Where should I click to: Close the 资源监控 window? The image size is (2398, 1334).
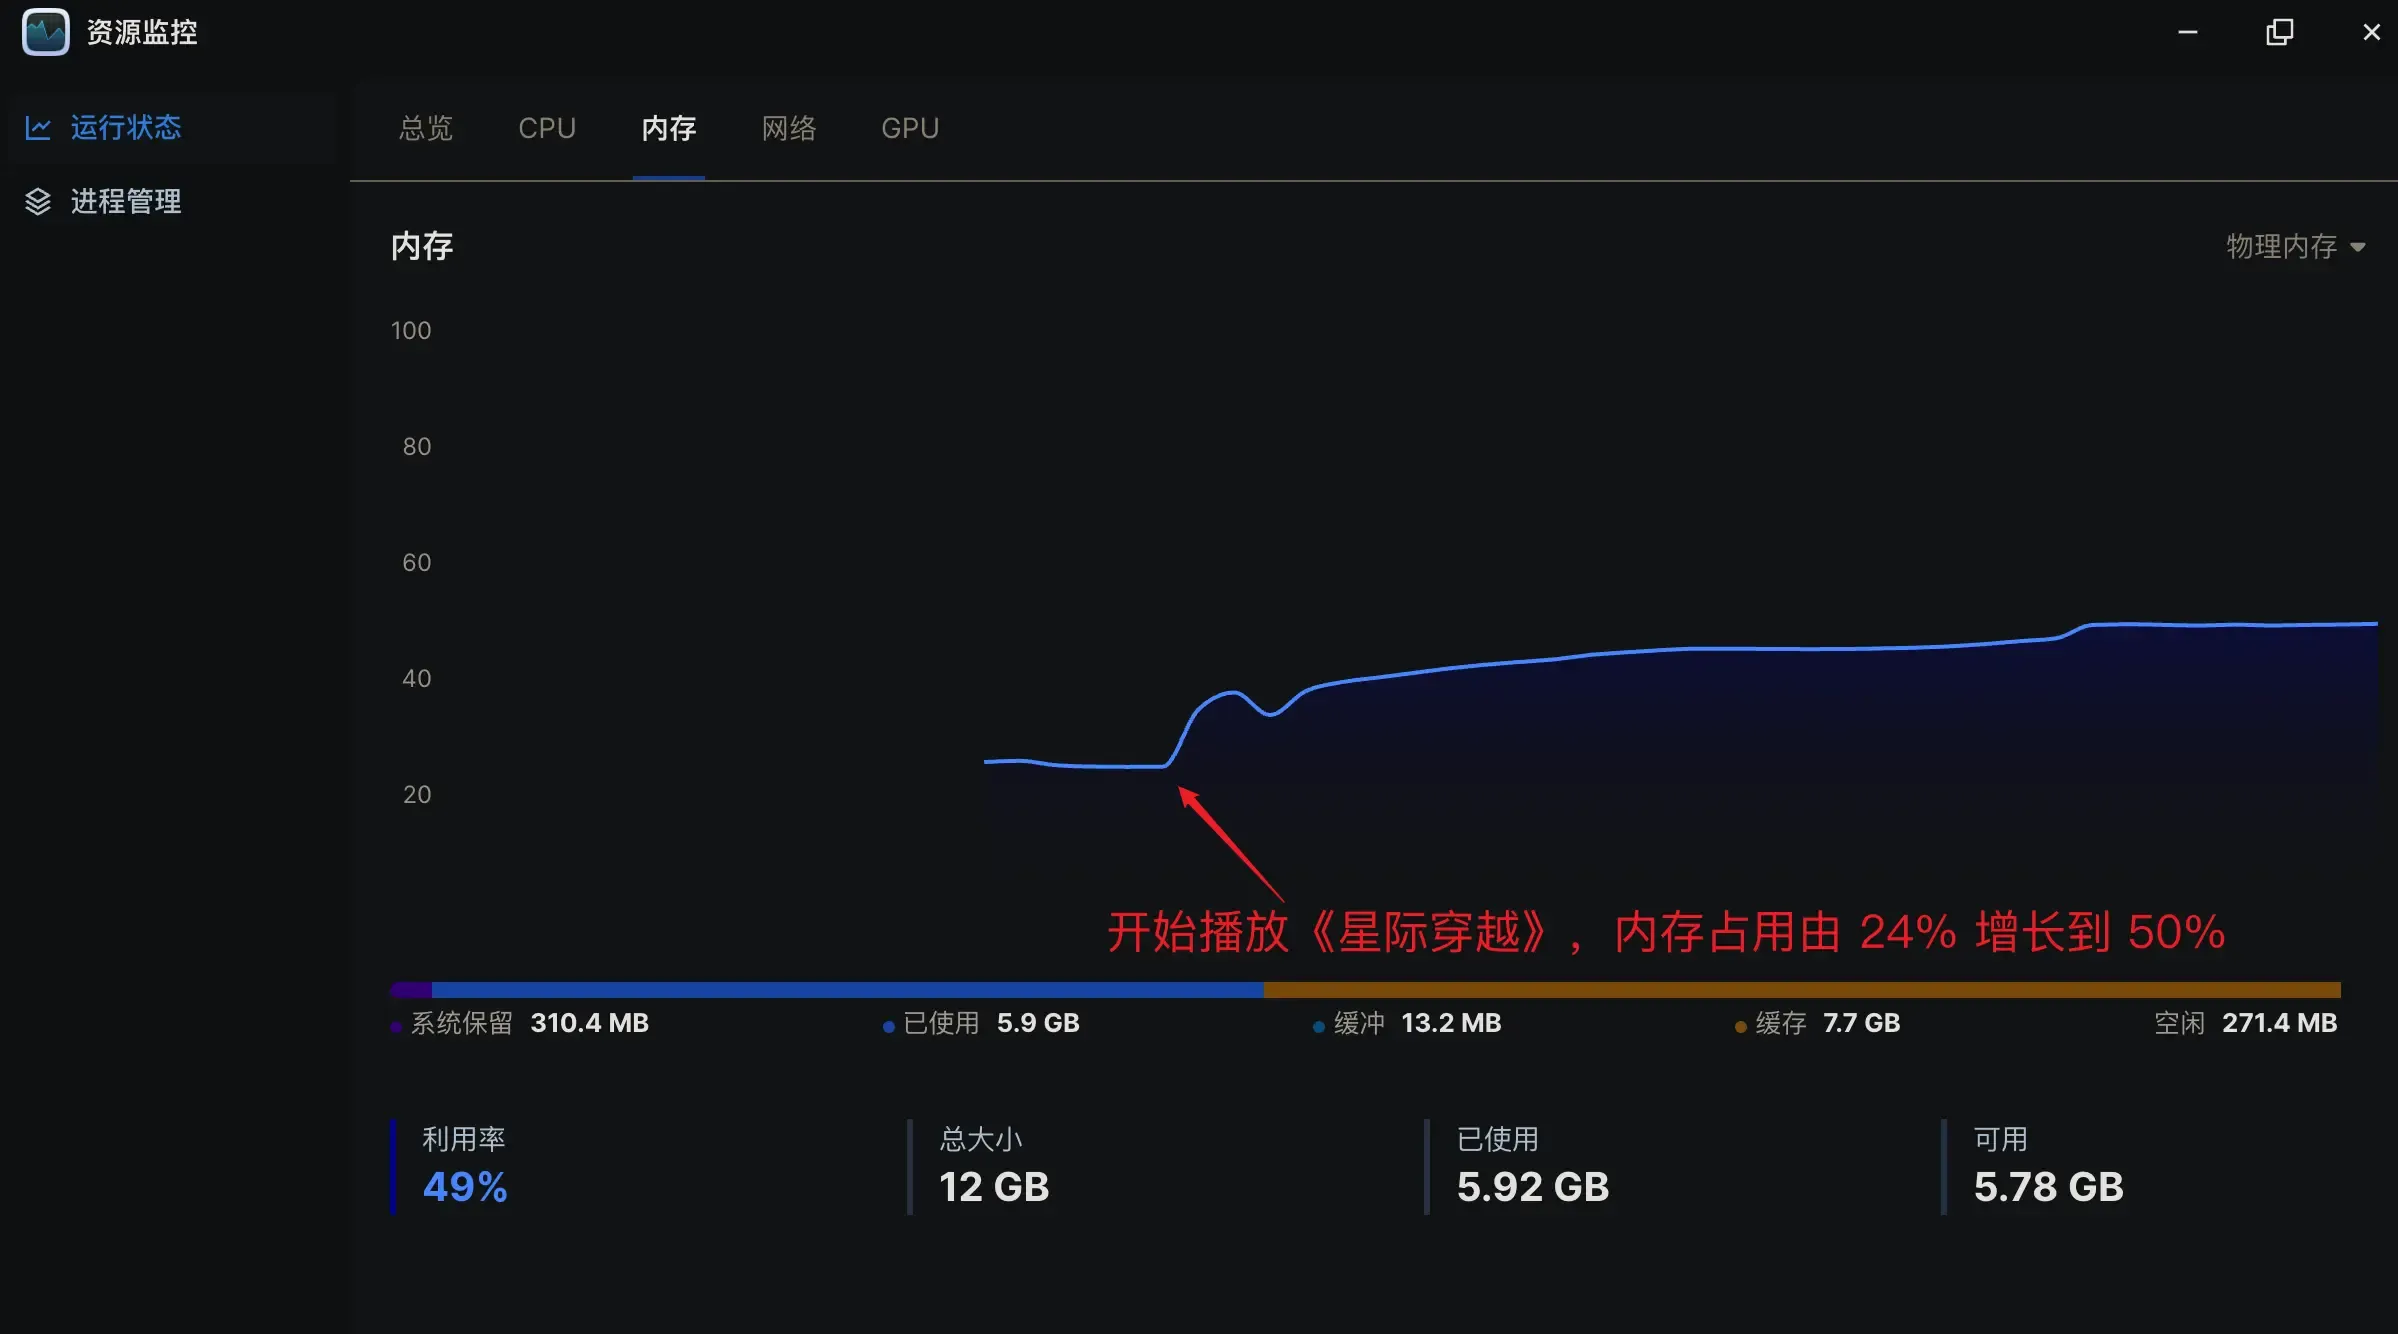point(2371,32)
